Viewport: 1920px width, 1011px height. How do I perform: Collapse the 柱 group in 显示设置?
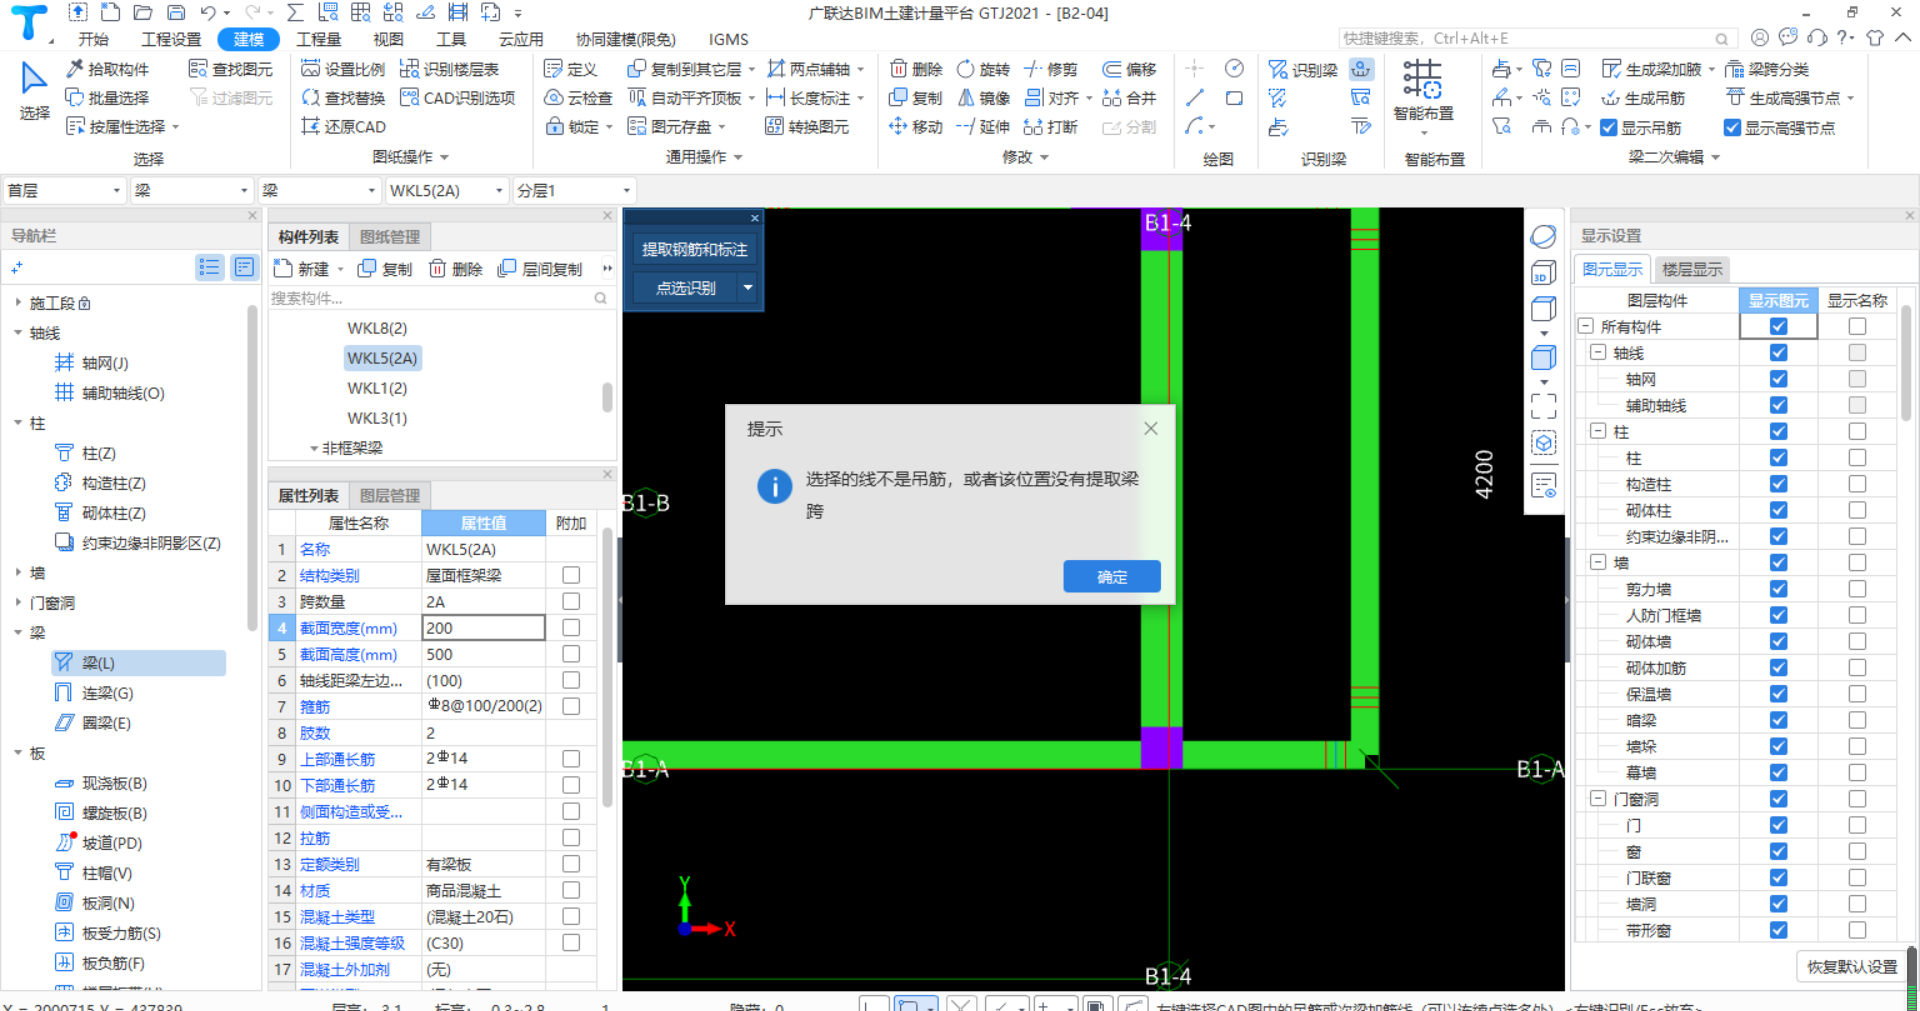1598,431
